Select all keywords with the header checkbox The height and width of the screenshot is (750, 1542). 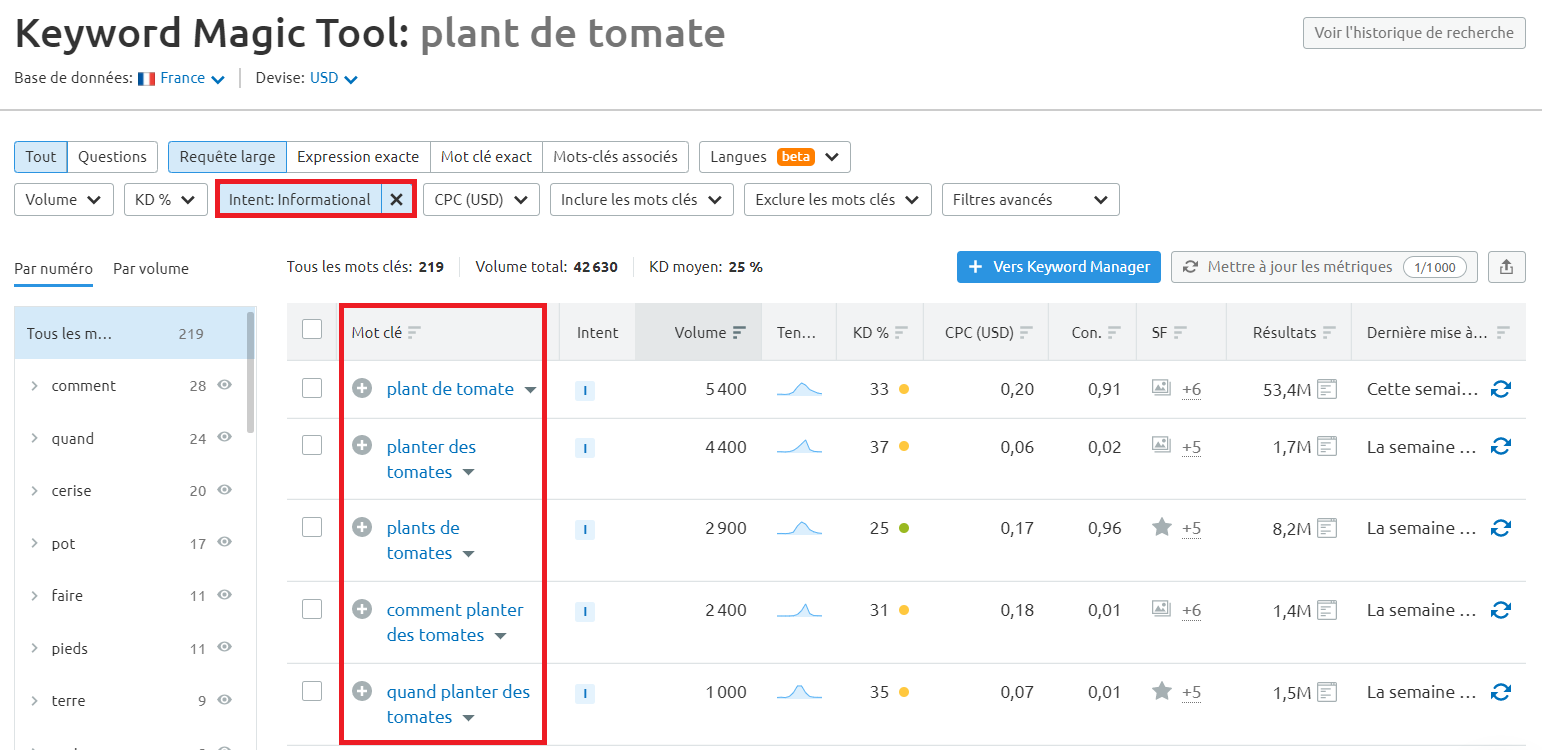point(313,331)
